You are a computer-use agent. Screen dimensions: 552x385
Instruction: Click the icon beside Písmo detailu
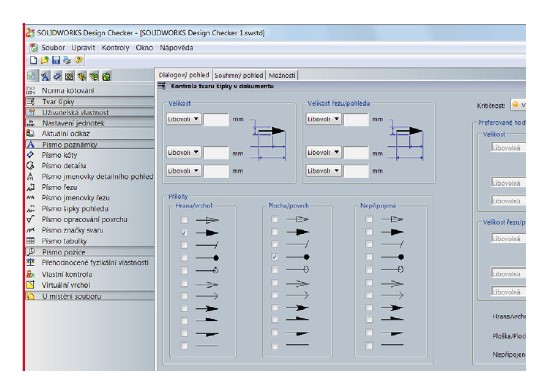(31, 165)
